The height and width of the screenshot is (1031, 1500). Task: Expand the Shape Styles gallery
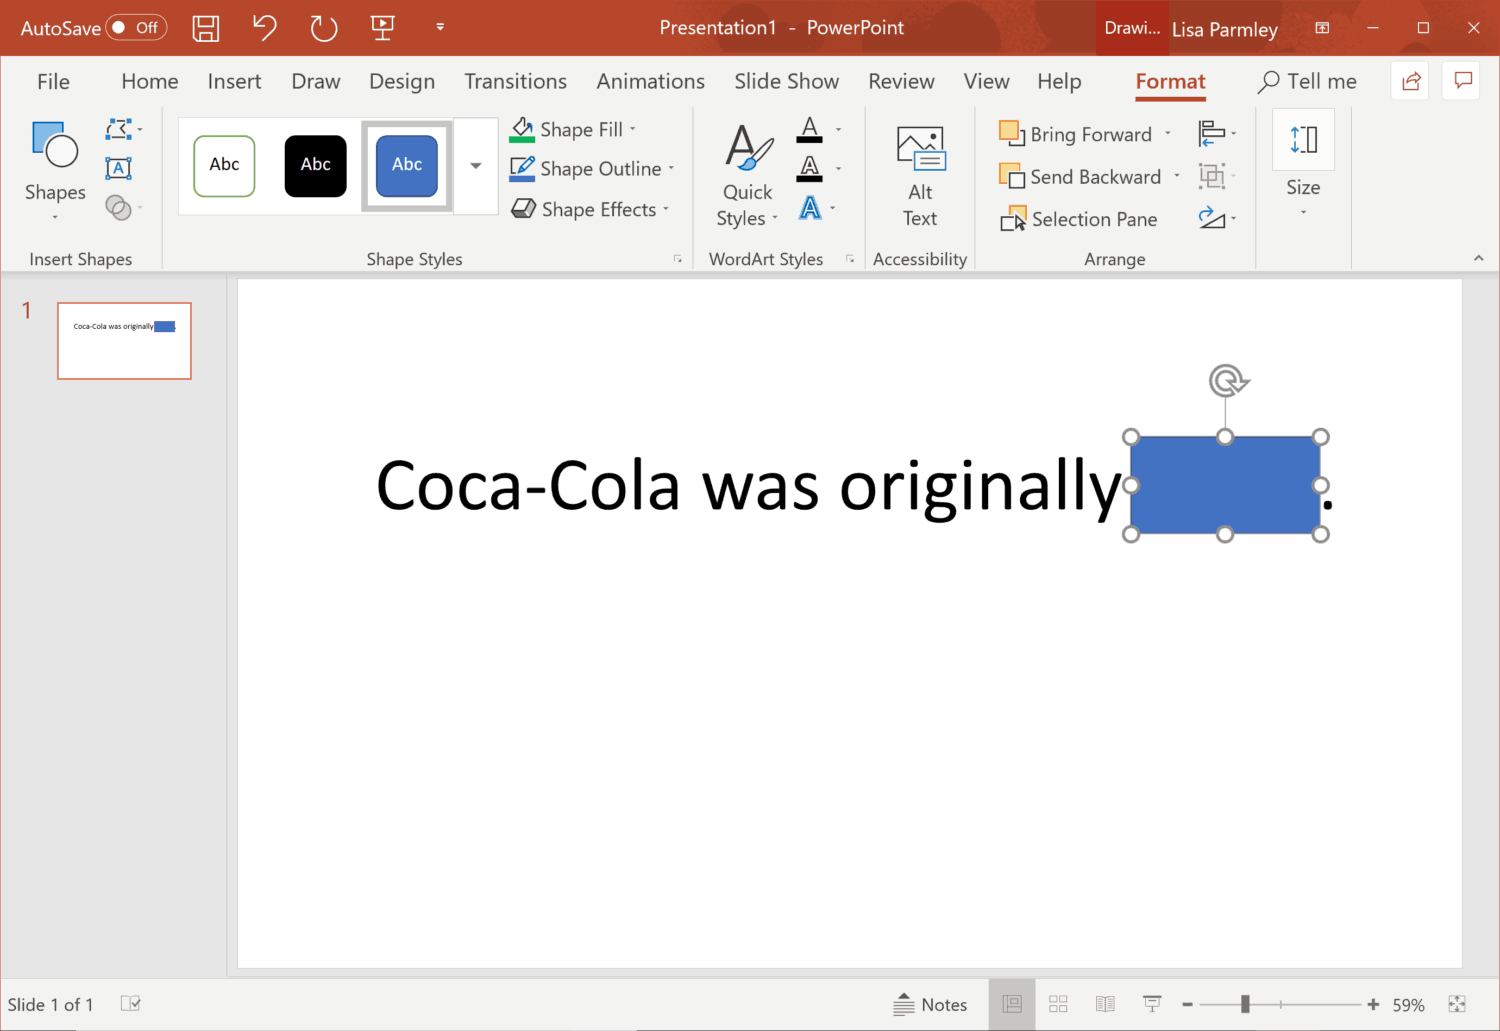476,166
